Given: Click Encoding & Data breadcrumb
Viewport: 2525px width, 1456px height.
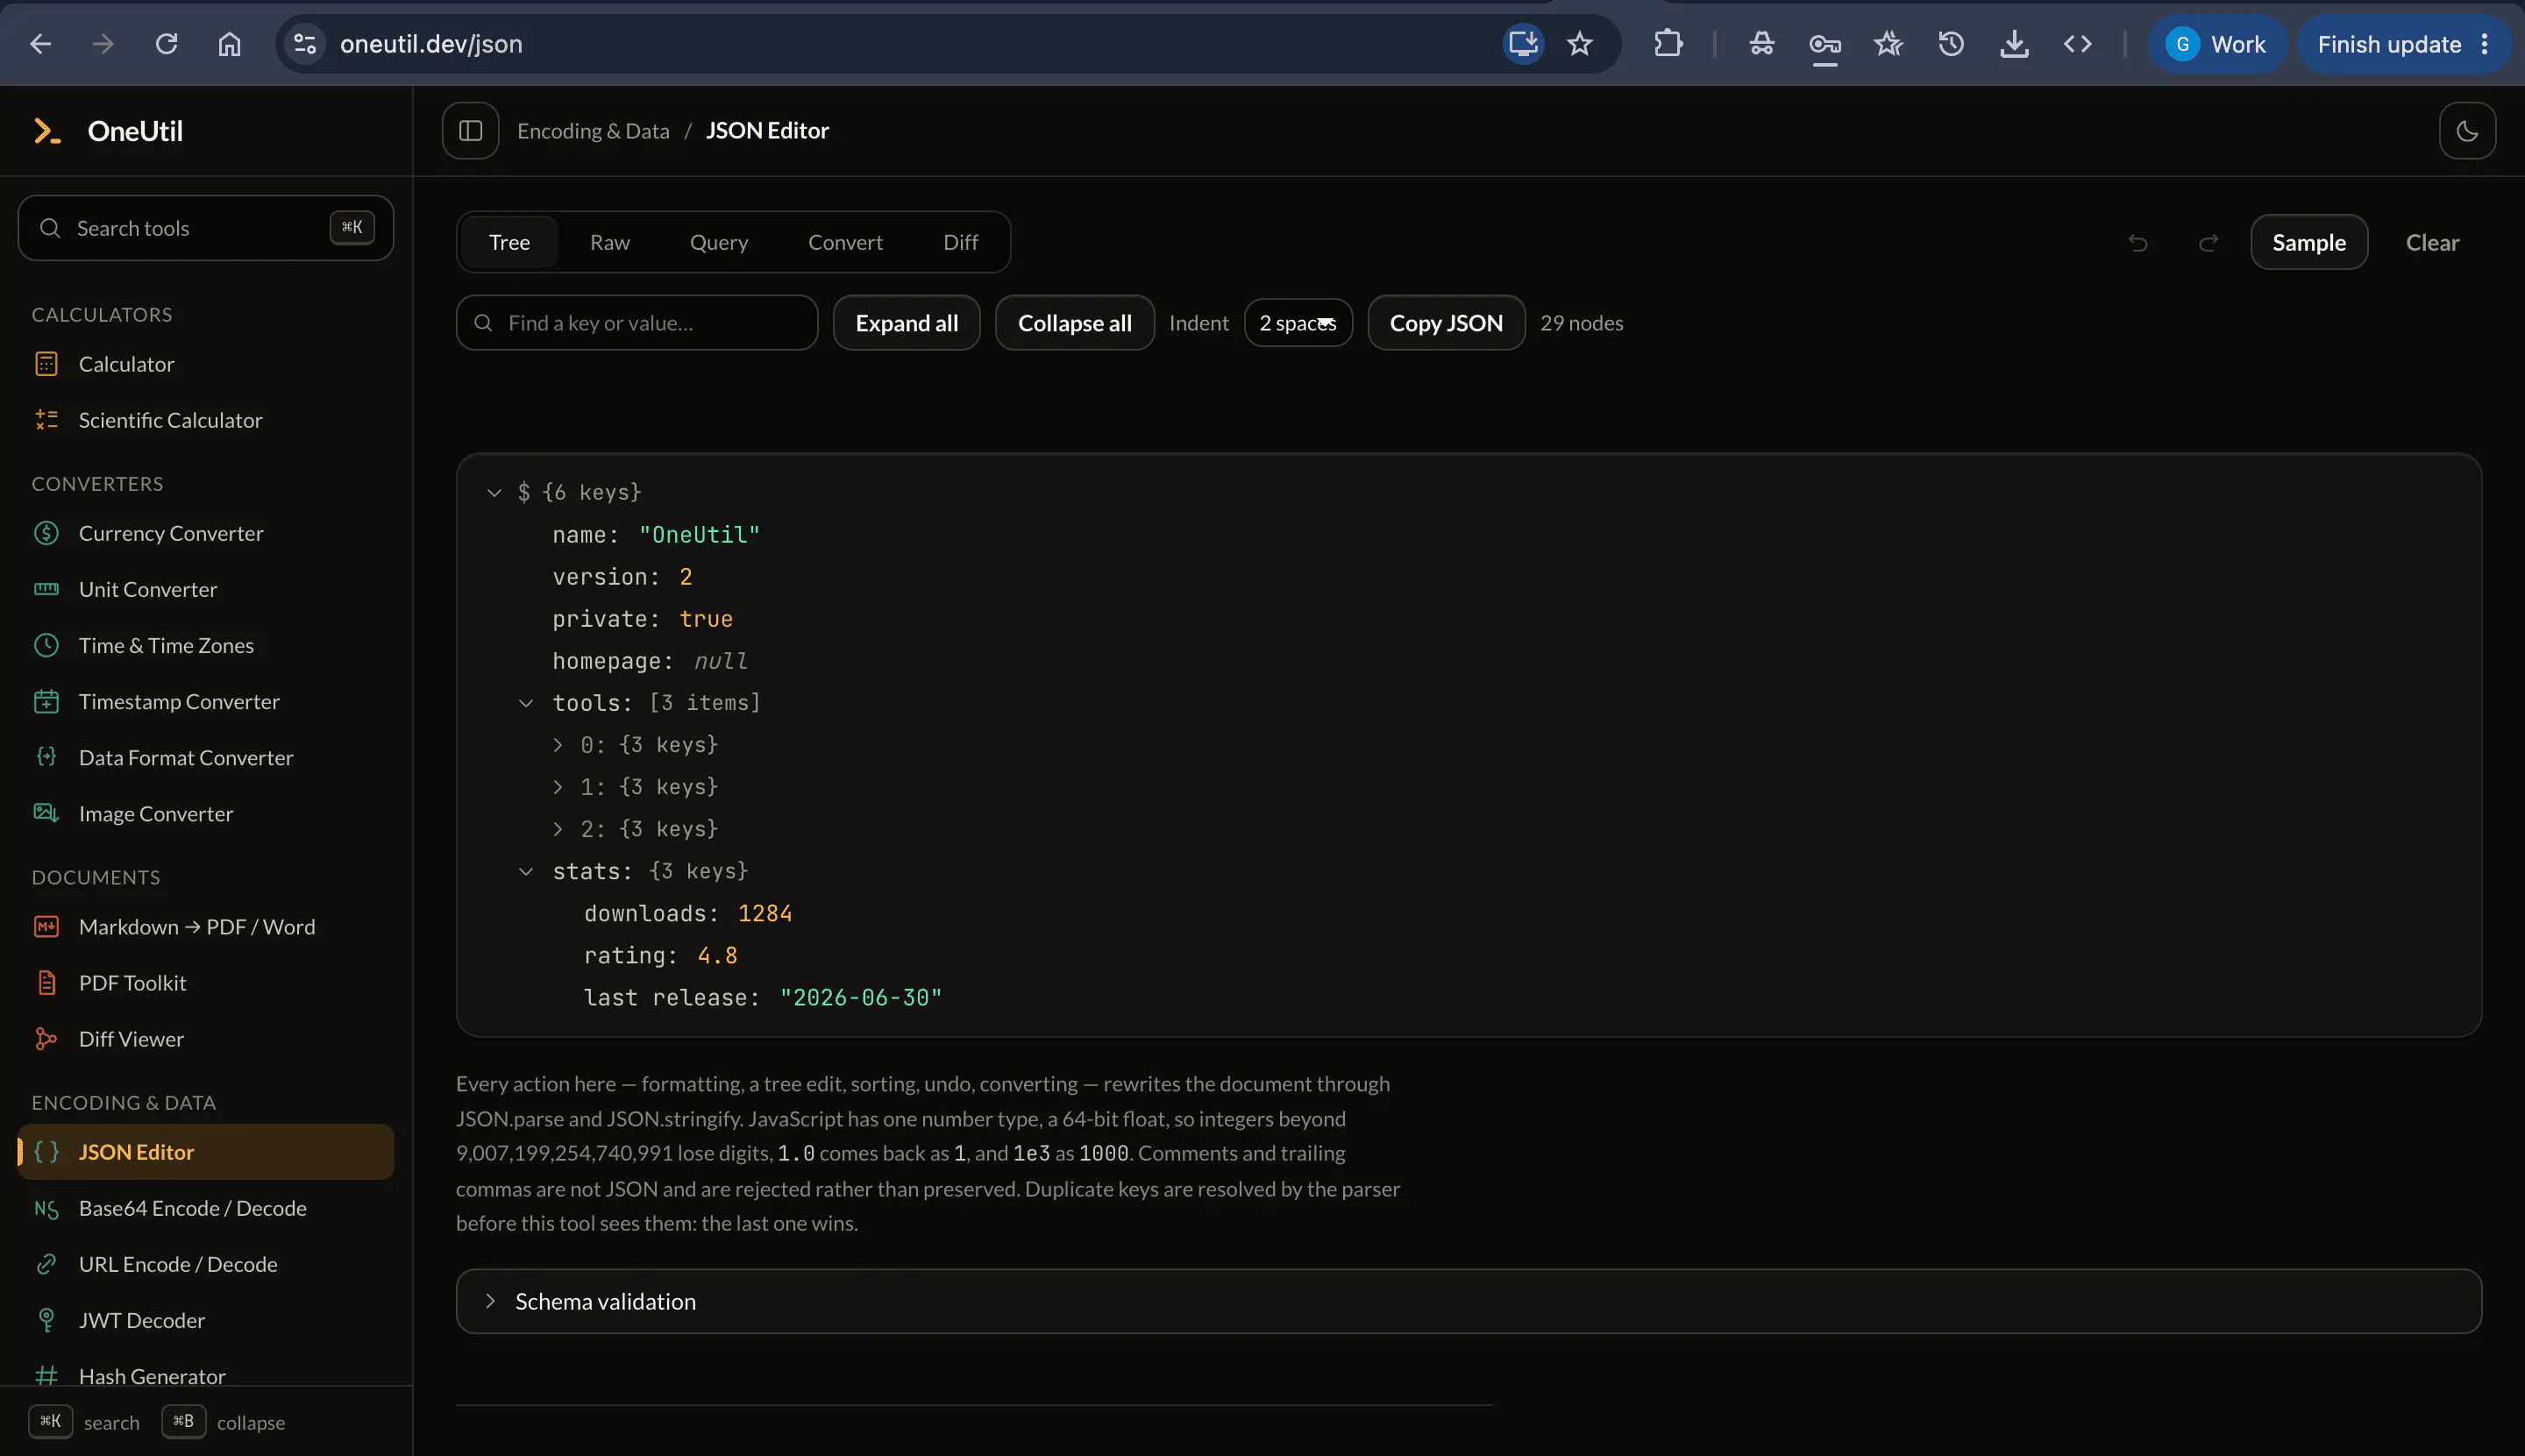Looking at the screenshot, I should coord(593,131).
